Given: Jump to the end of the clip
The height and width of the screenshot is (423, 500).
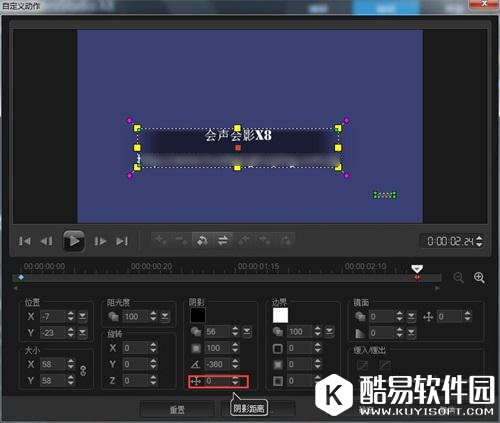Looking at the screenshot, I should (122, 241).
